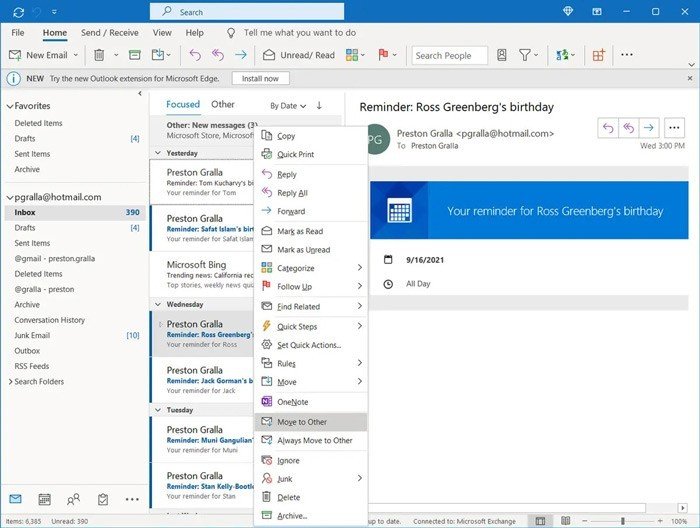Viewport: 700px width, 528px height.
Task: Click the Address Book icon
Action: pos(500,55)
